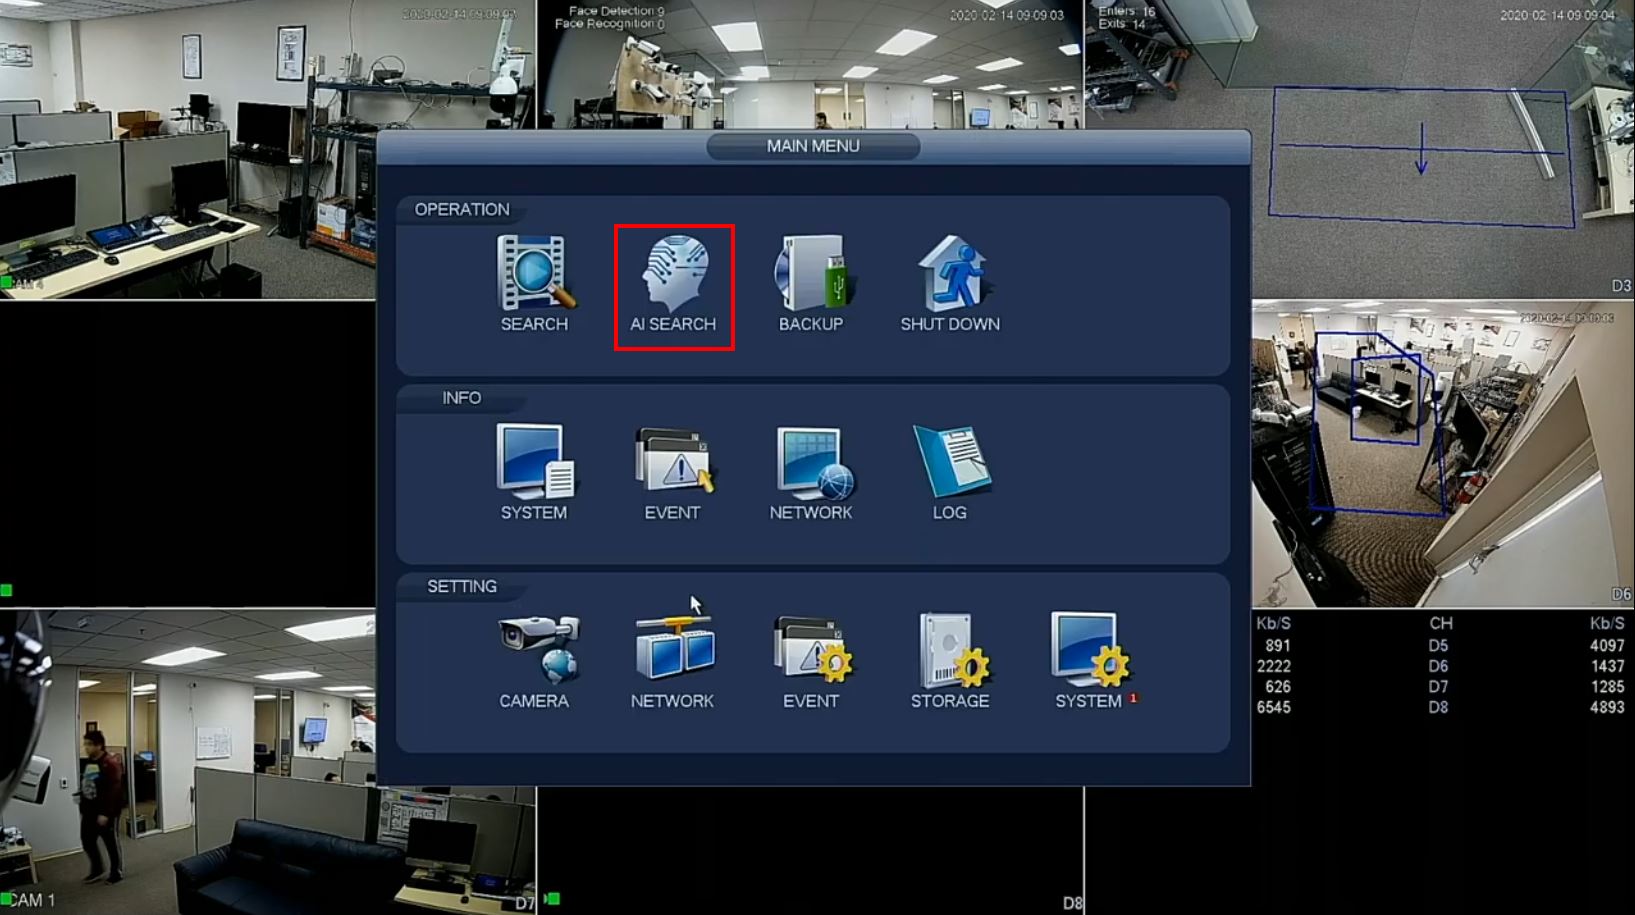Click the 'Face Detection' counter text
This screenshot has width=1635, height=915.
pos(616,11)
